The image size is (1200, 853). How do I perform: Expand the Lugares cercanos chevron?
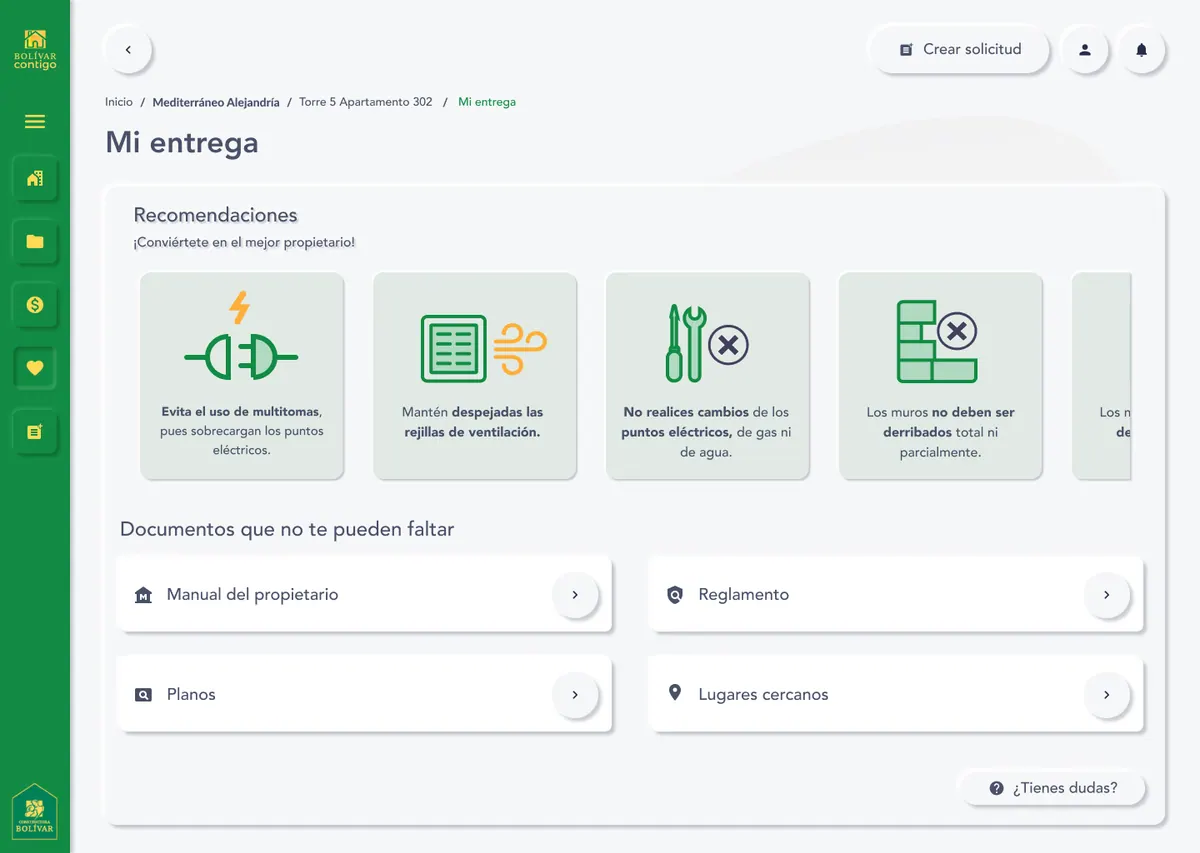(1107, 694)
